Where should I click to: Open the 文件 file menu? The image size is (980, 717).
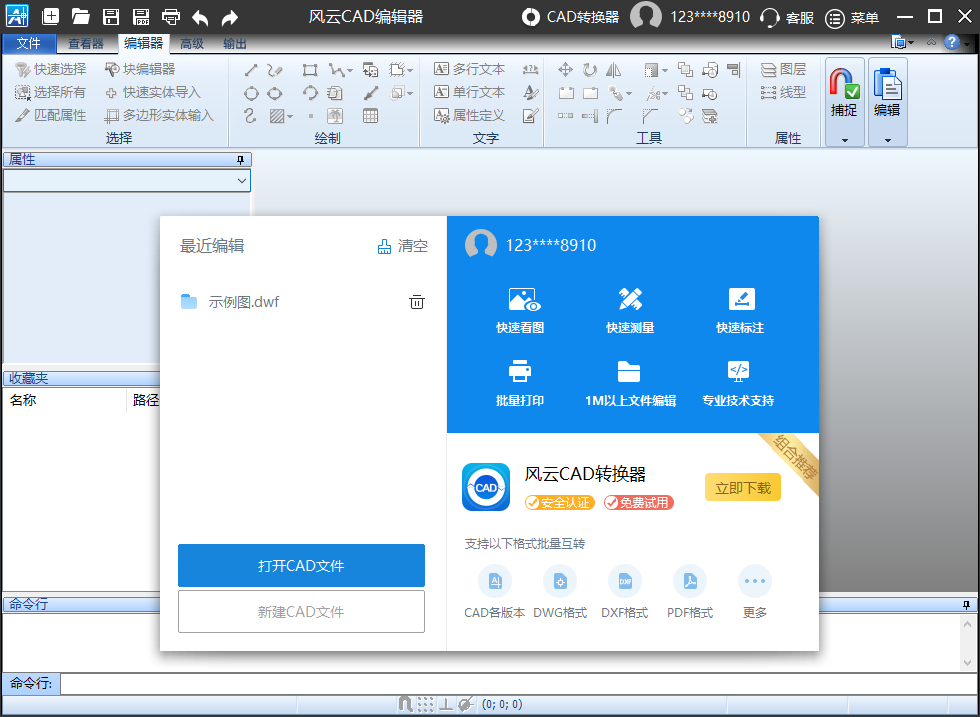[x=29, y=44]
